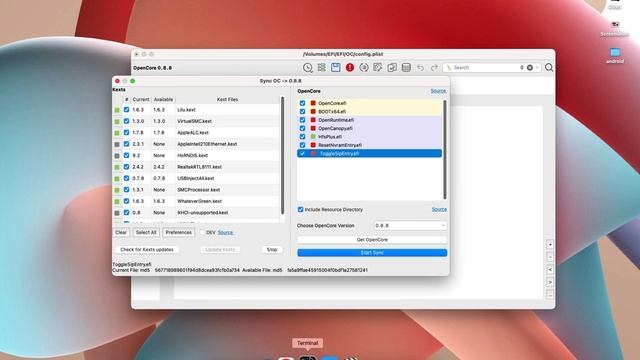Uncheck the Lilu.kext checkbox
640x360 pixels.
click(x=127, y=110)
